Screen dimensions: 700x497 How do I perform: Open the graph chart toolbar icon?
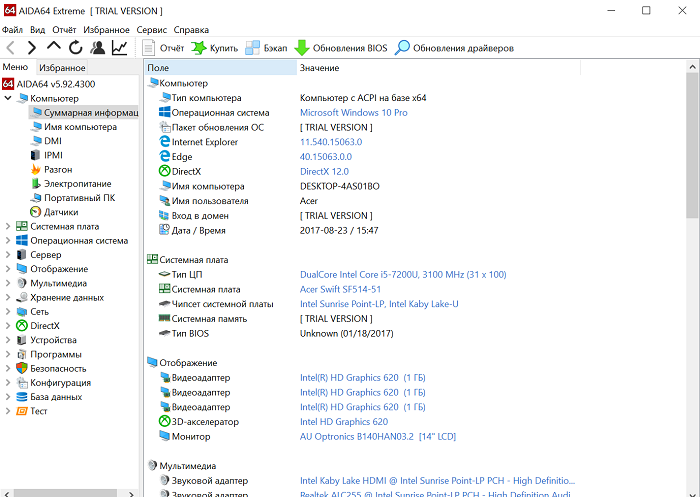click(x=119, y=47)
